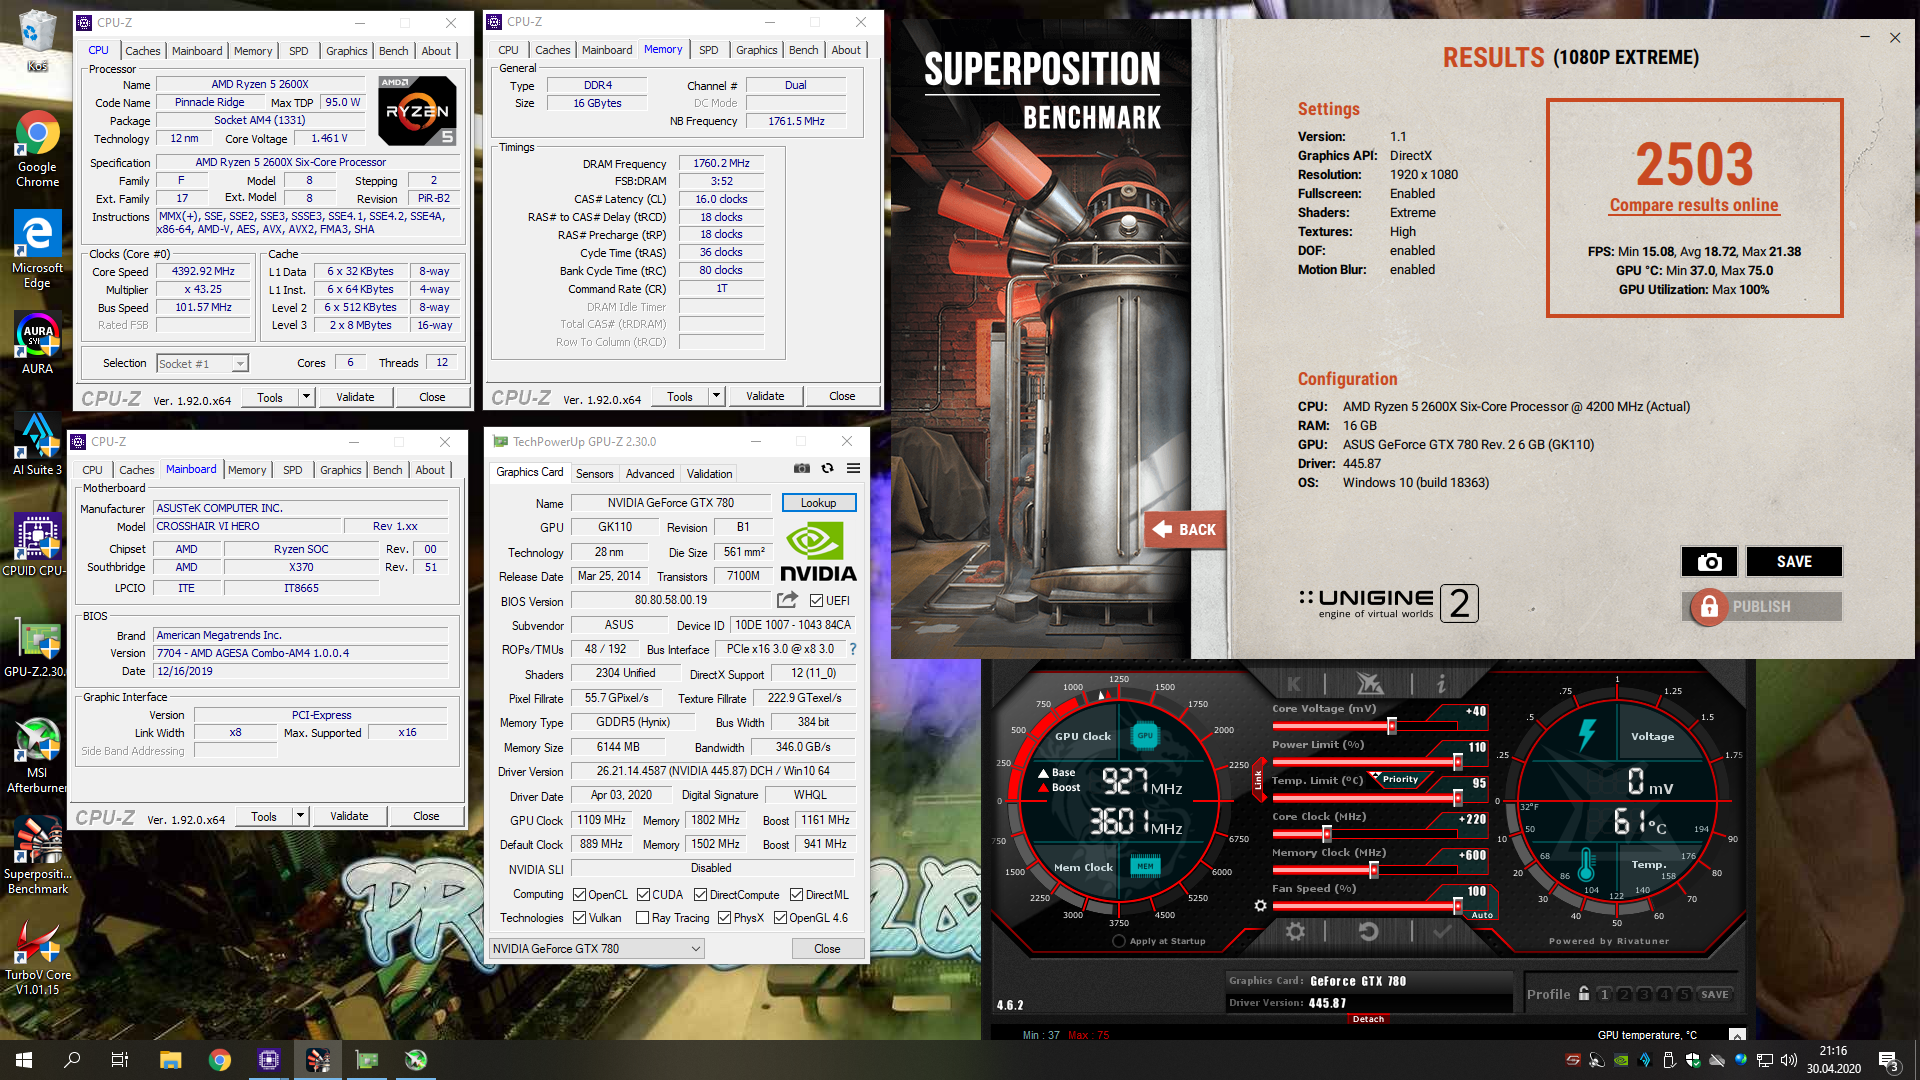This screenshot has height=1080, width=1920.
Task: Toggle Vulkan checkbox in GPU-Z
Action: pos(579,918)
